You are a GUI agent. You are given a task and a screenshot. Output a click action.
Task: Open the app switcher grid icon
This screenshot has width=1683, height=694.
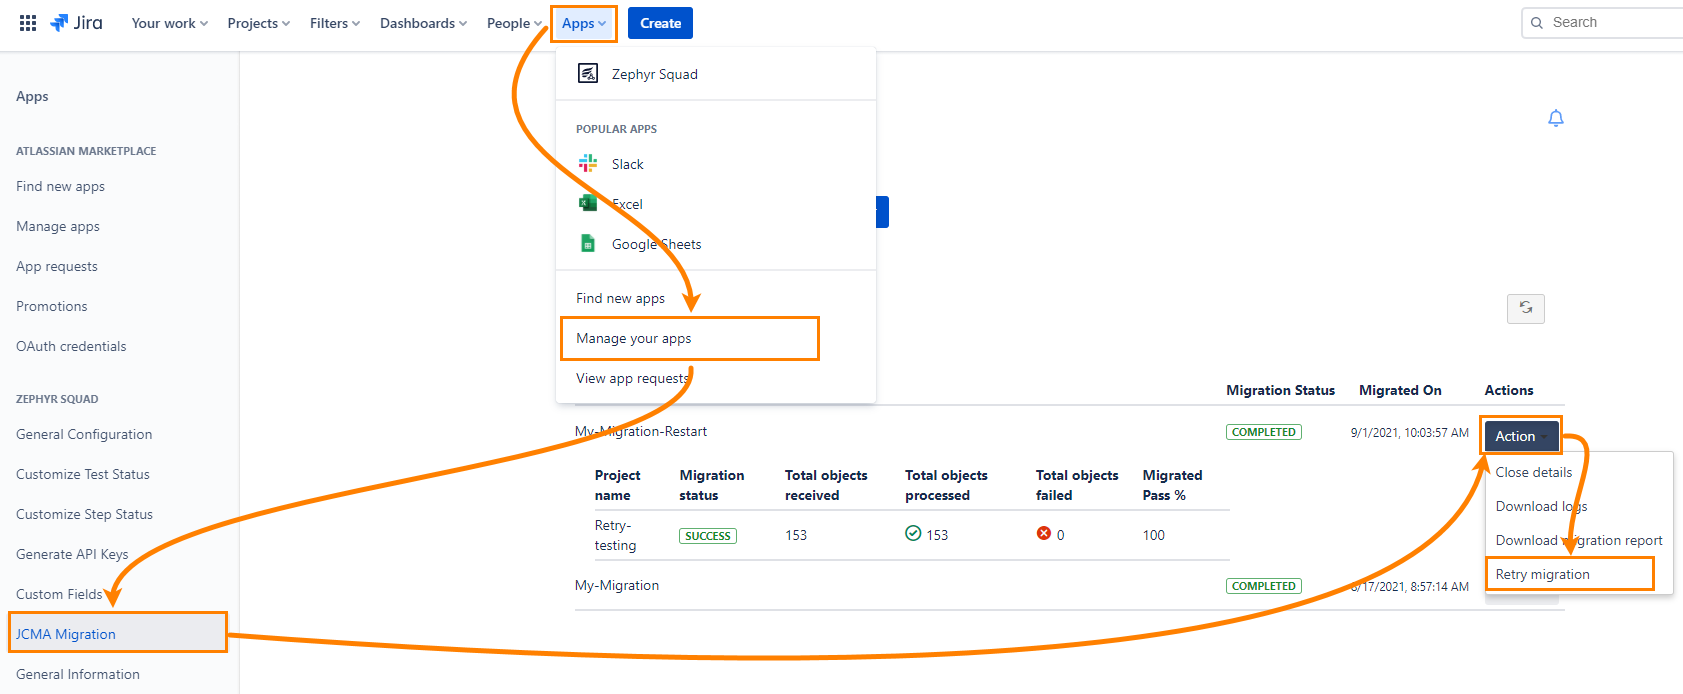tap(28, 23)
